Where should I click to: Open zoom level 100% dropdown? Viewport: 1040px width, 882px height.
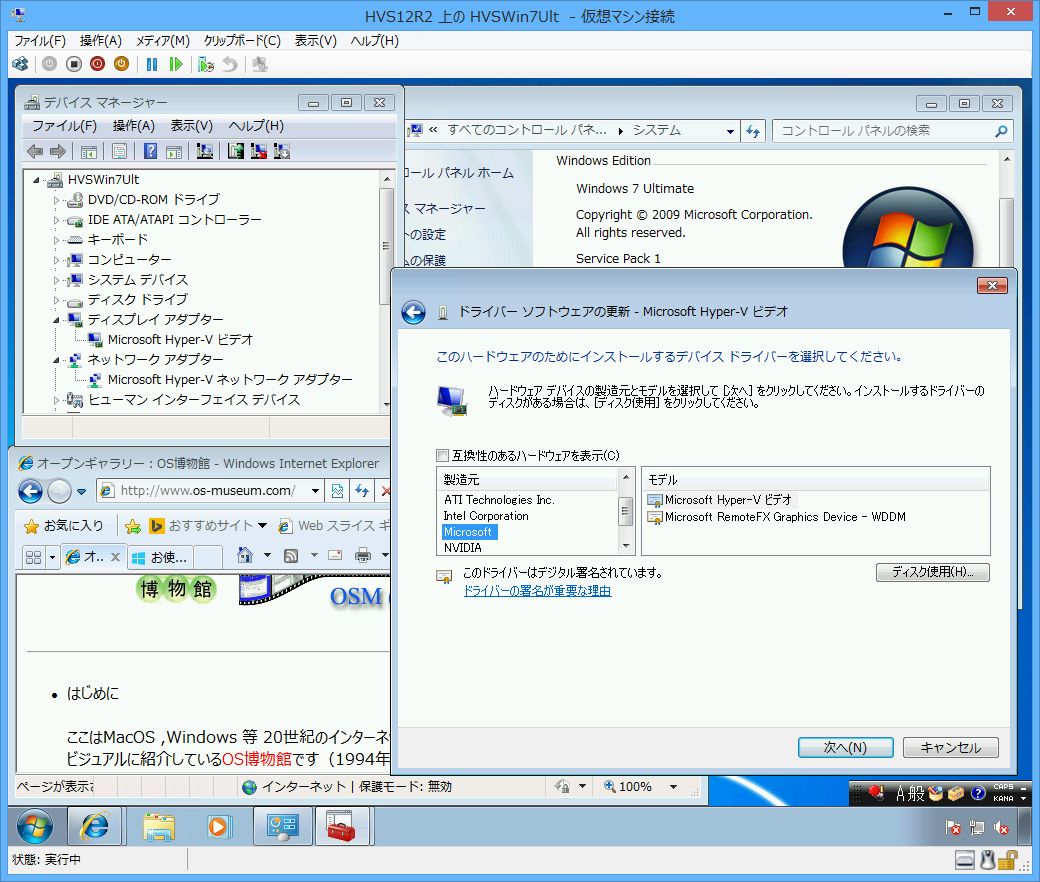(x=673, y=787)
